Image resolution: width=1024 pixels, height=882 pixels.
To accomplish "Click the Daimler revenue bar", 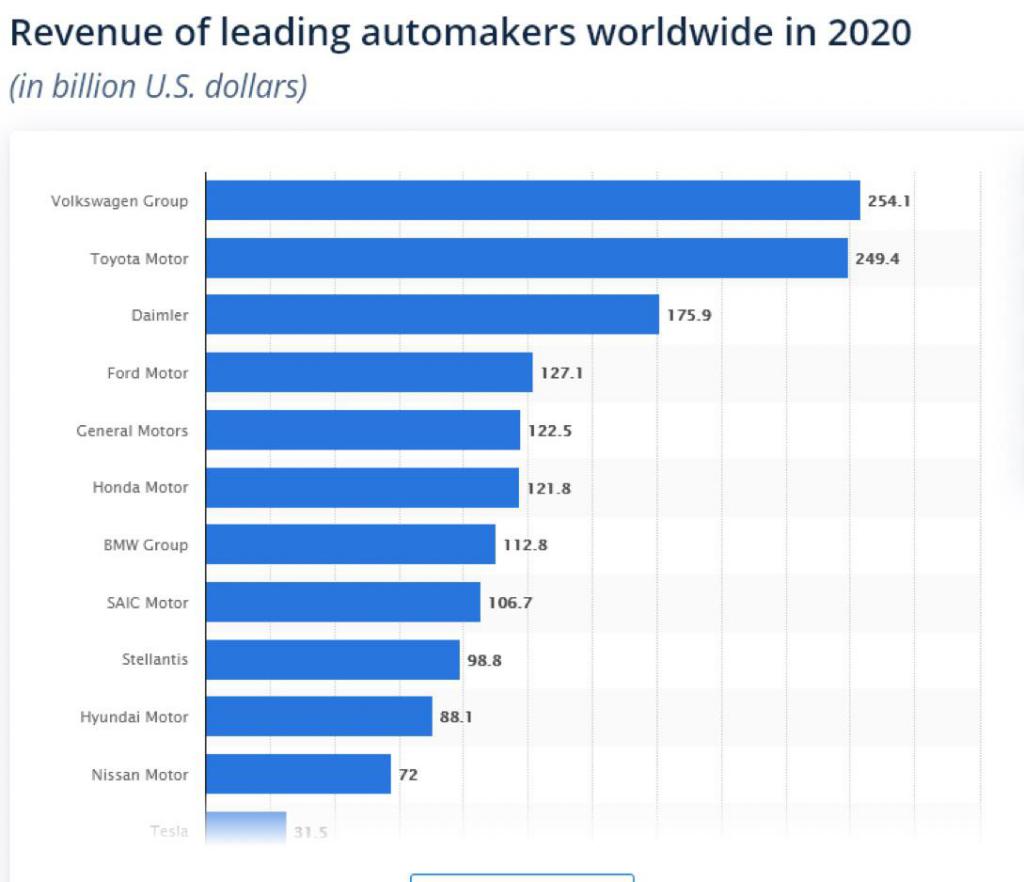I will tap(432, 315).
